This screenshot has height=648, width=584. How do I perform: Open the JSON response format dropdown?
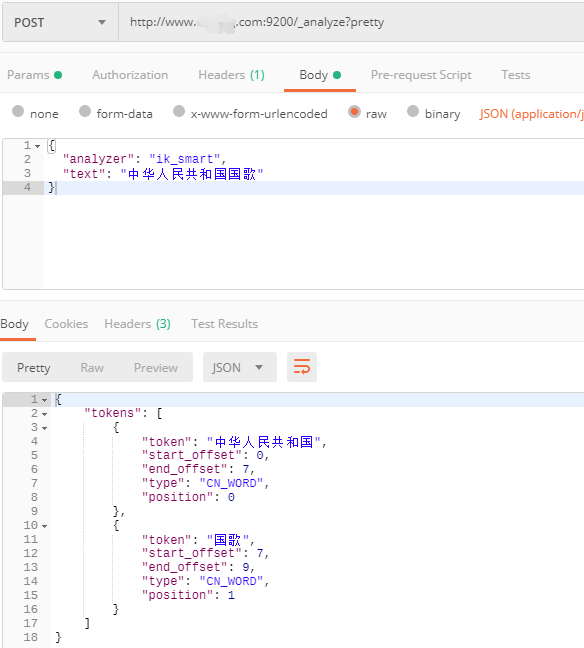click(x=240, y=367)
